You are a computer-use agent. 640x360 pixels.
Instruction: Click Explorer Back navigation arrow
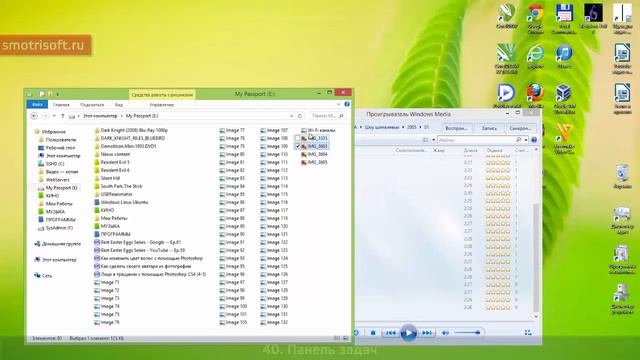[34, 116]
